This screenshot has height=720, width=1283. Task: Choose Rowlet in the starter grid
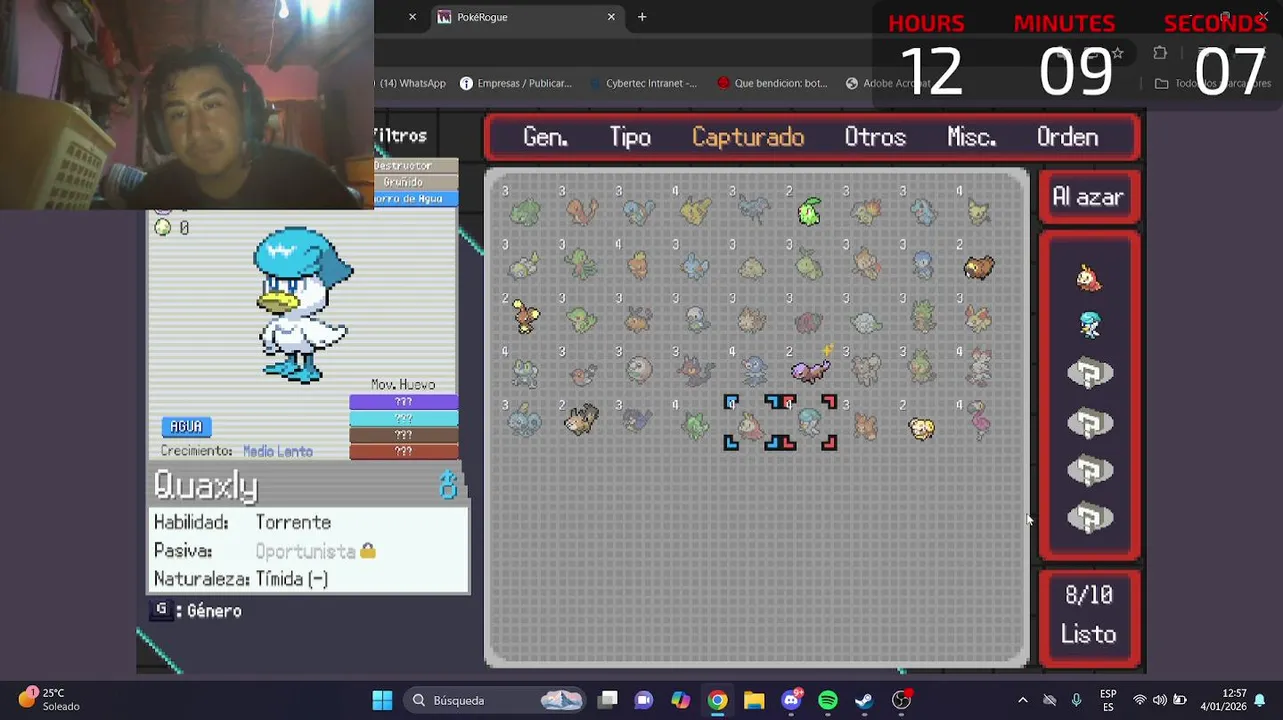(639, 372)
